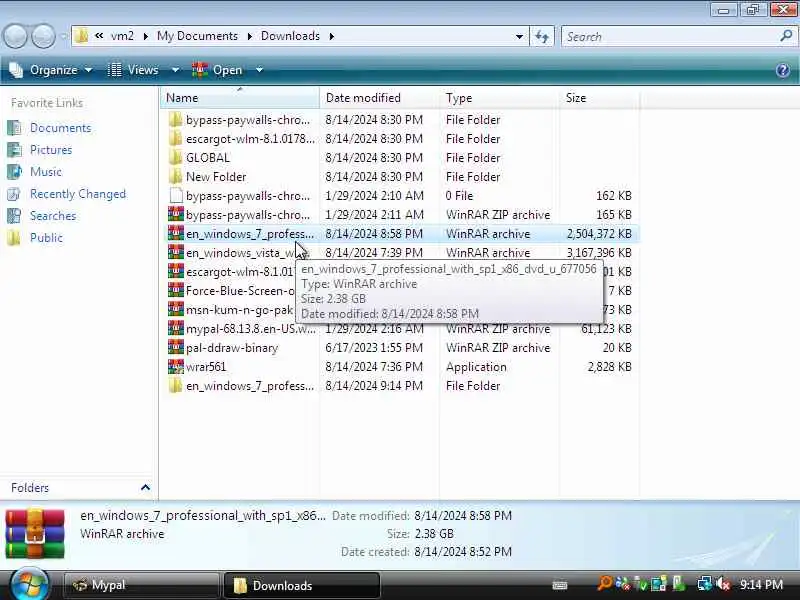Screen dimensions: 800x600
Task: Click into the Search field
Action: pos(670,36)
